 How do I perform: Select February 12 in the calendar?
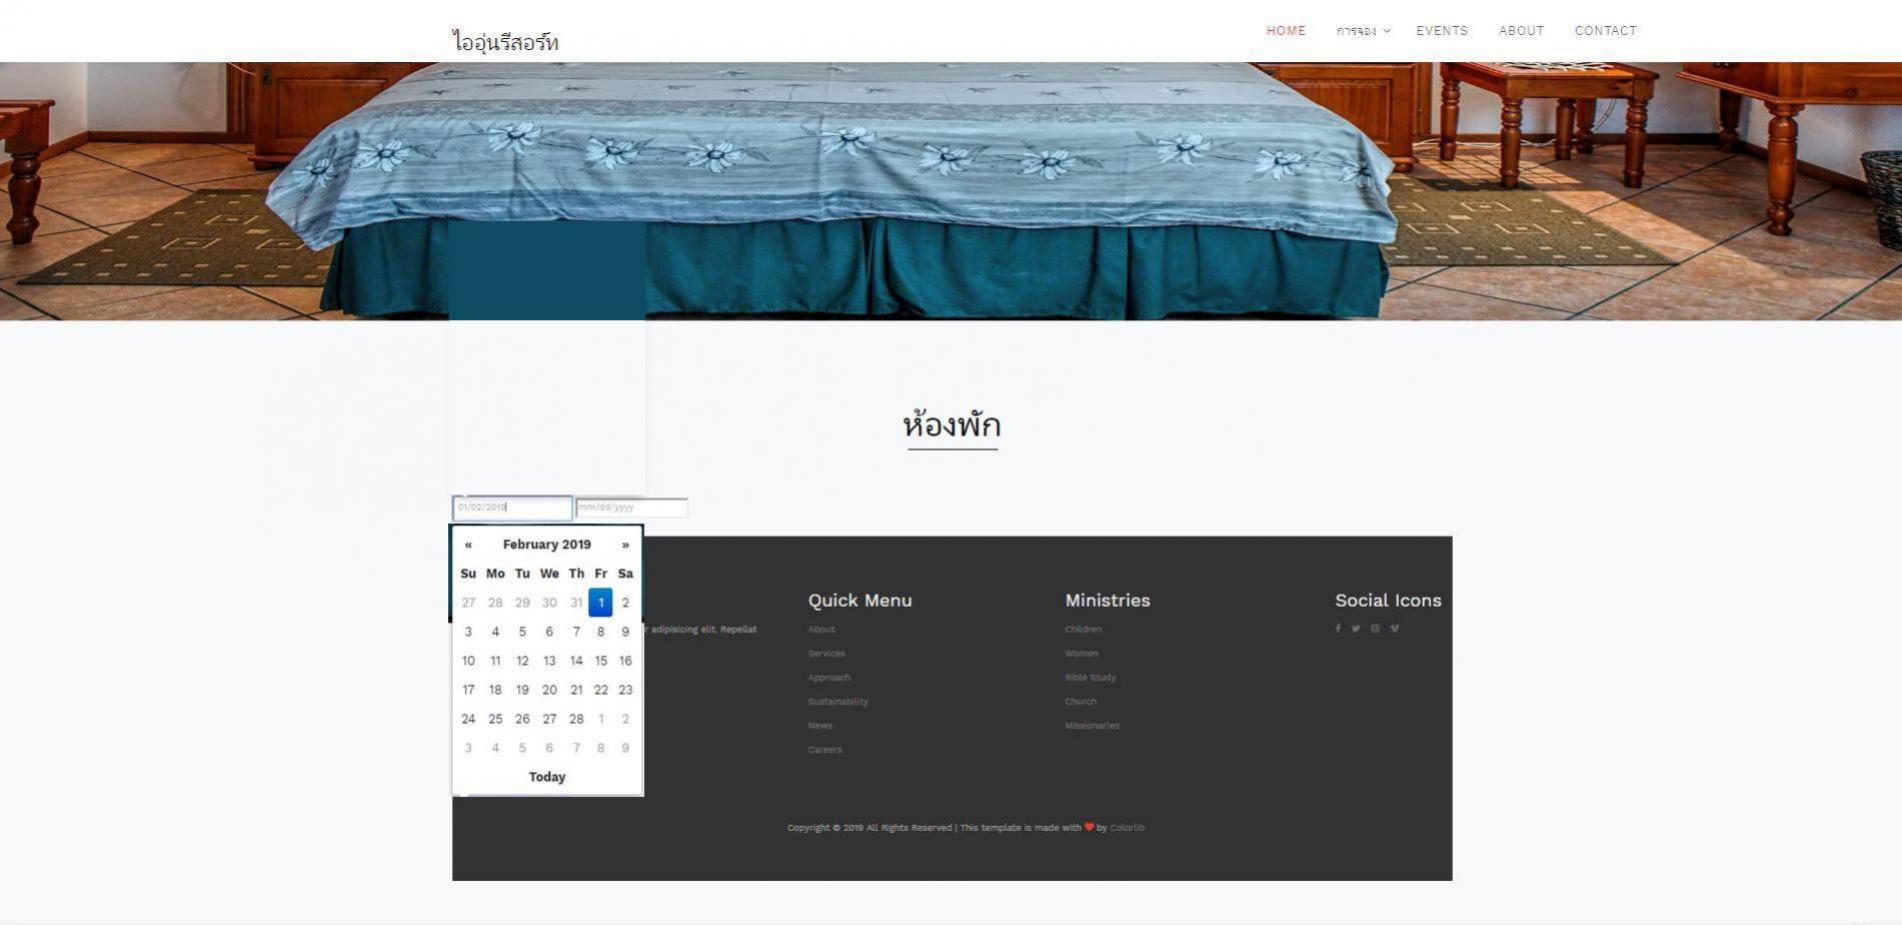click(x=522, y=661)
